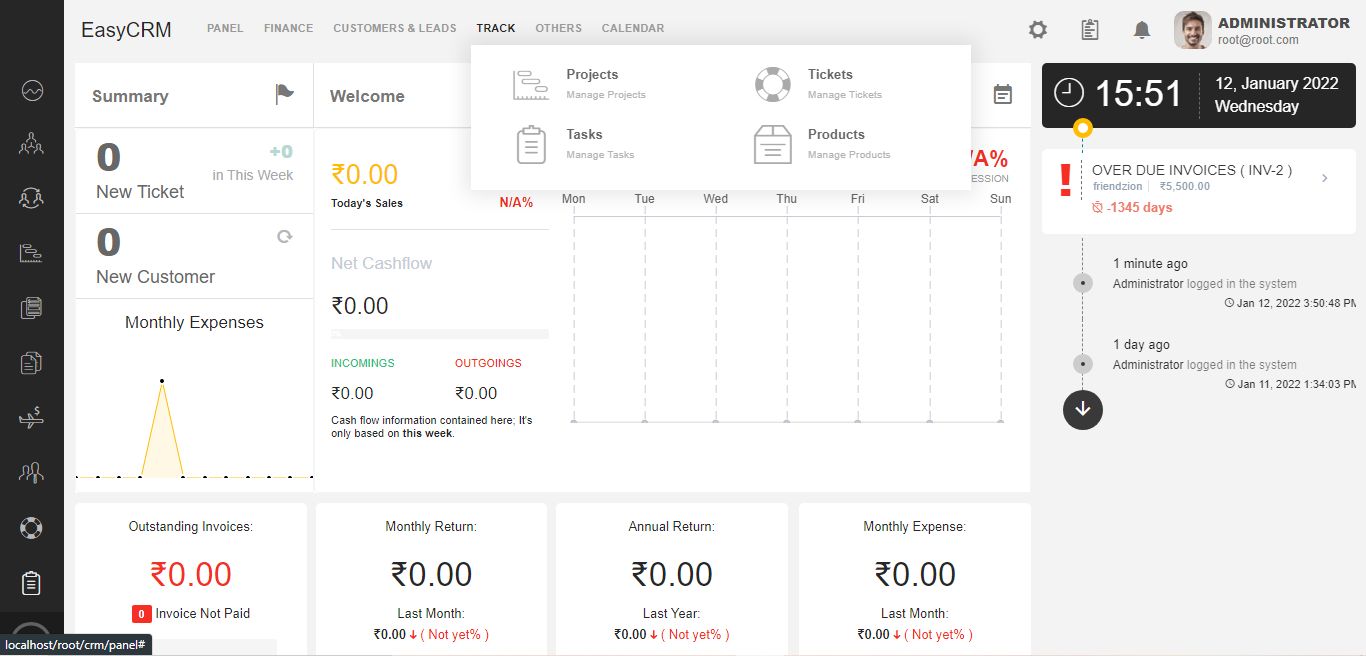Click the Today's Sales label
The image size is (1366, 656).
coord(367,203)
